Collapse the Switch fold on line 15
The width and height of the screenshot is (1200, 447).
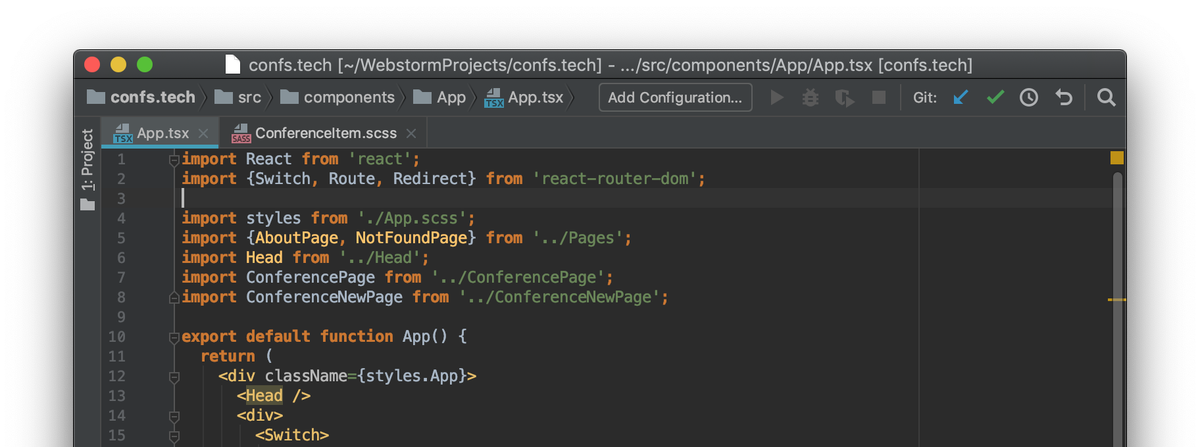click(x=174, y=435)
